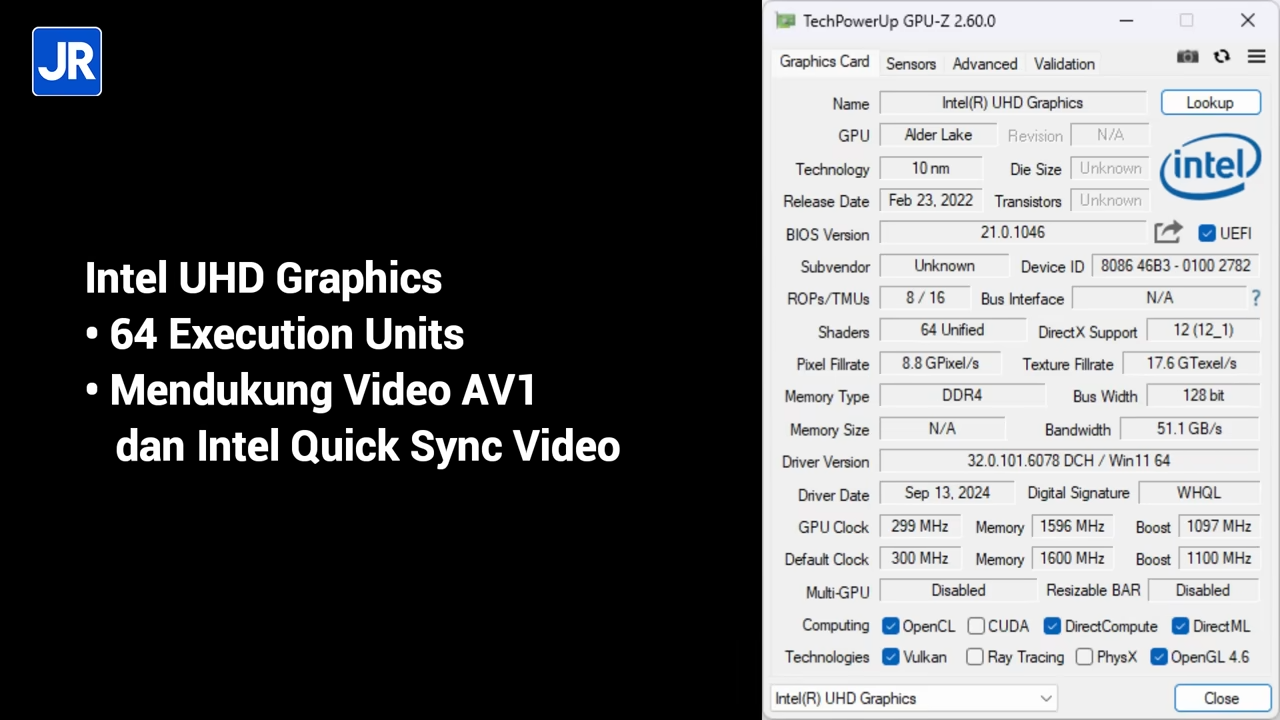Screen dimensions: 1280x720
Task: Open the hamburger menu icon
Action: coord(1256,57)
